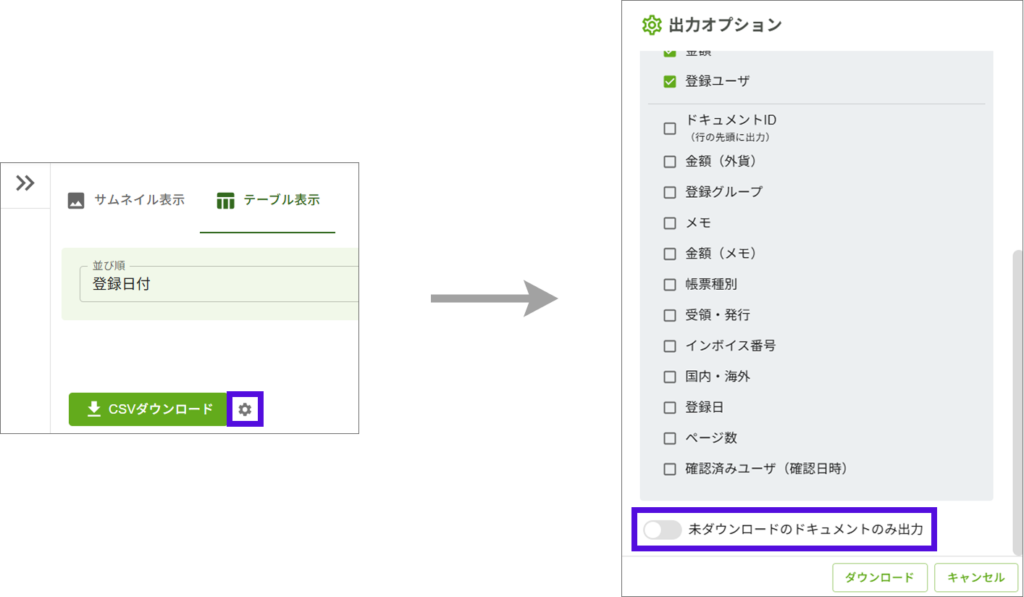Screen dimensions: 1024x597
Task: Click the 出力オプション dialog scrollbar
Action: 1017,400
